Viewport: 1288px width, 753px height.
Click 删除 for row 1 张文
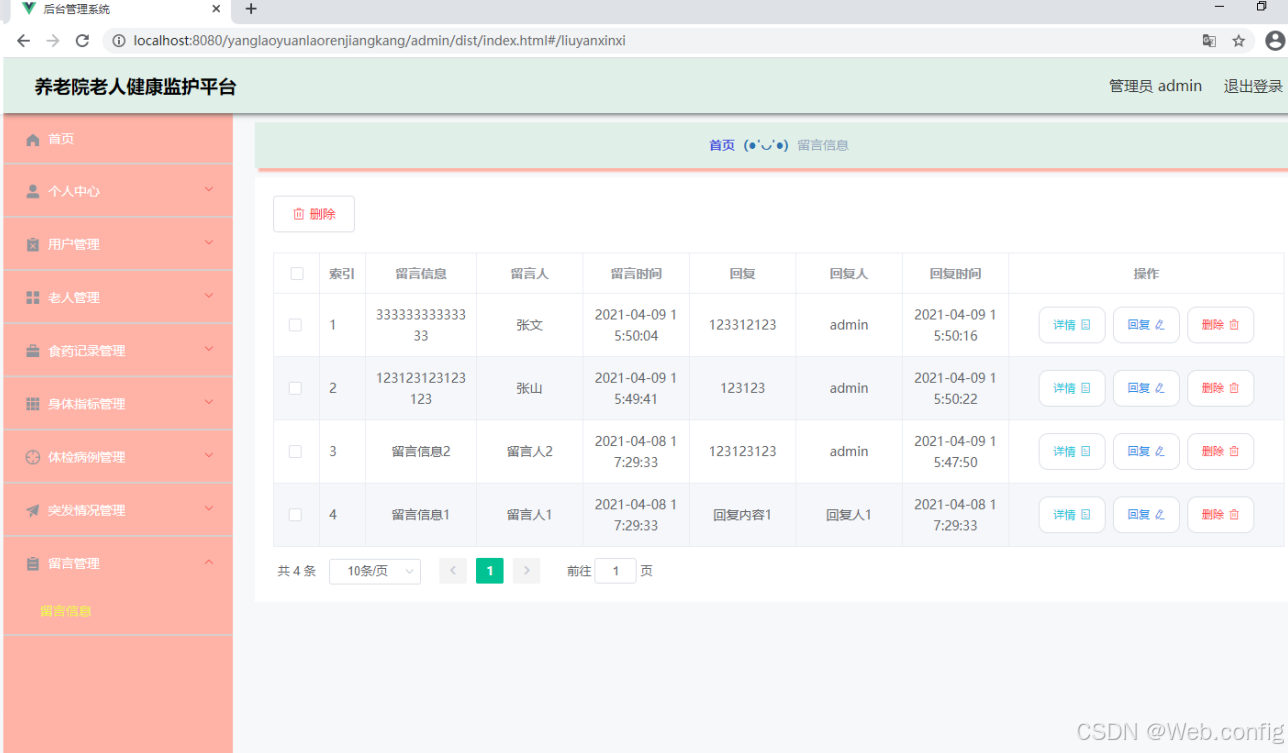[x=1220, y=325]
